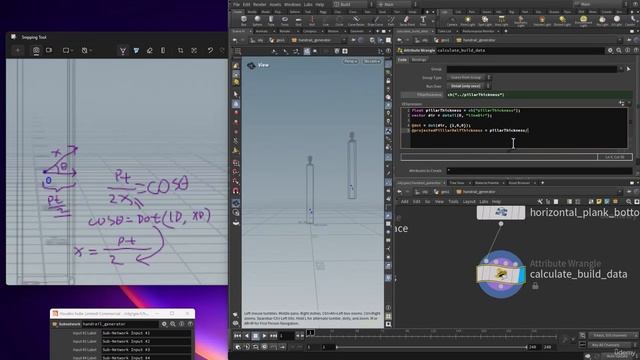The image size is (640, 360).
Task: Select the Snip camera mode in Snipping Tool
Action: coord(36,50)
